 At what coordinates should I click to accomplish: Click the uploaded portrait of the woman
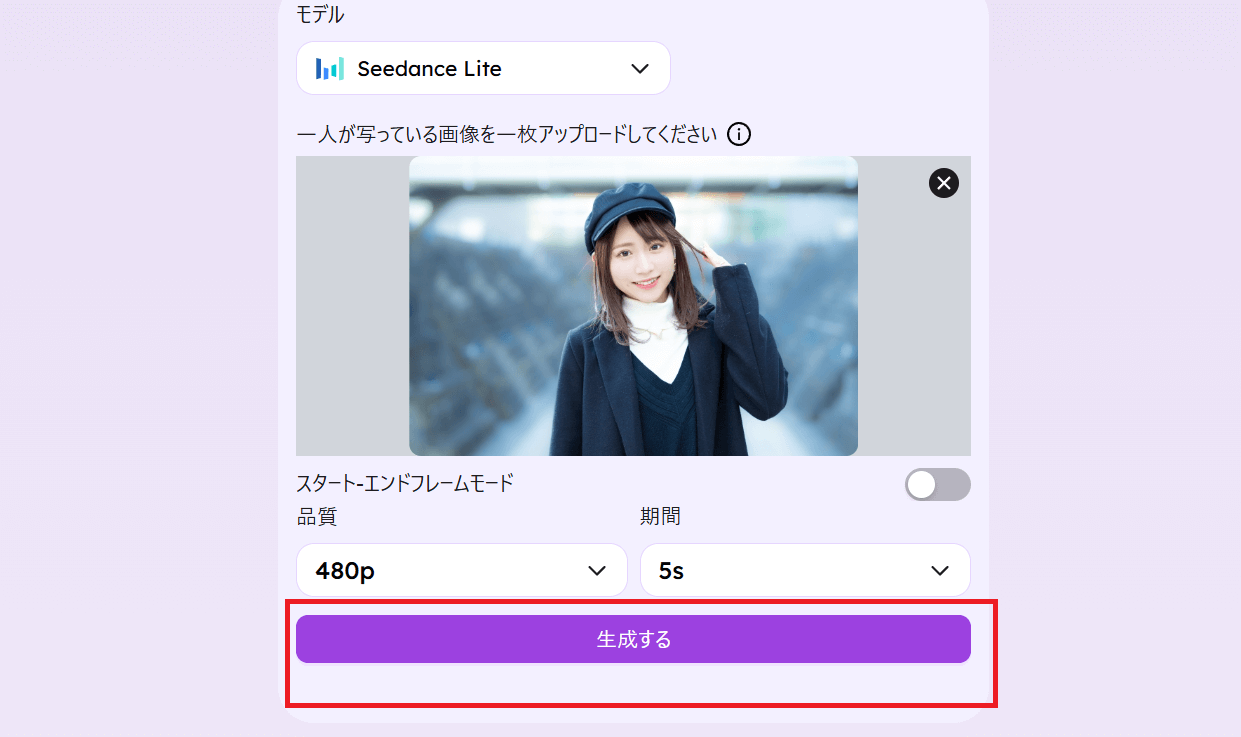click(x=633, y=305)
